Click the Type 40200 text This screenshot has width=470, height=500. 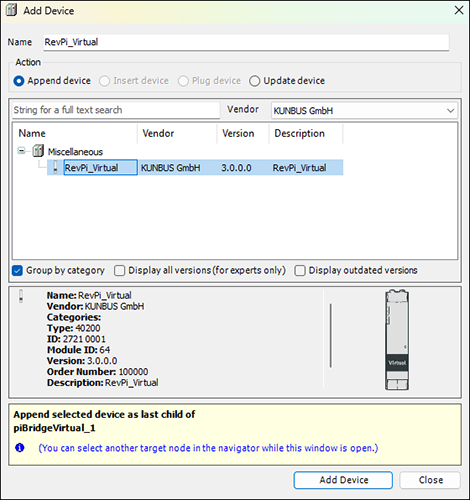[73, 328]
